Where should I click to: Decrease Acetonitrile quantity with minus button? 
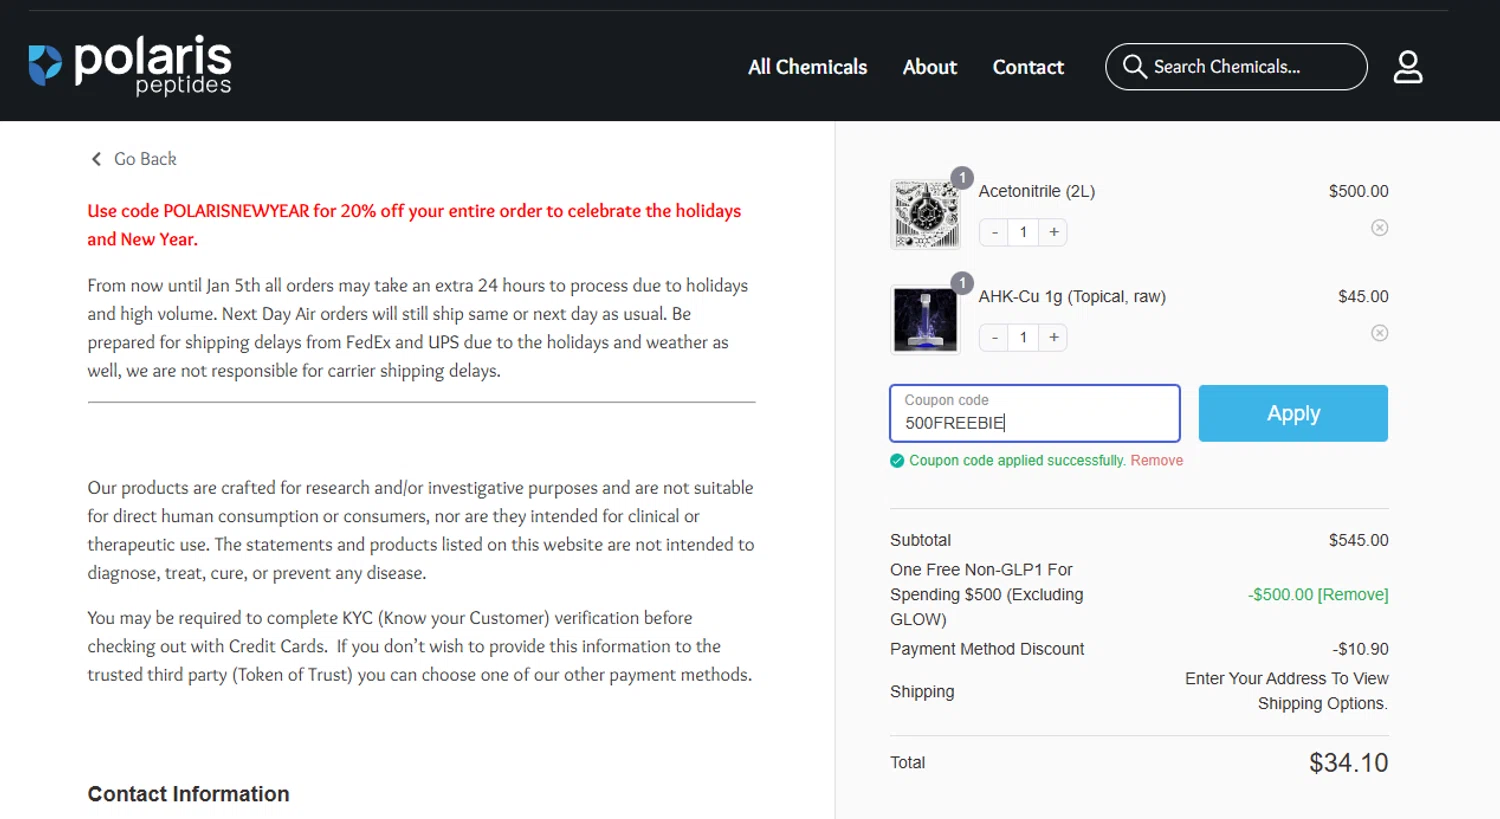[994, 232]
